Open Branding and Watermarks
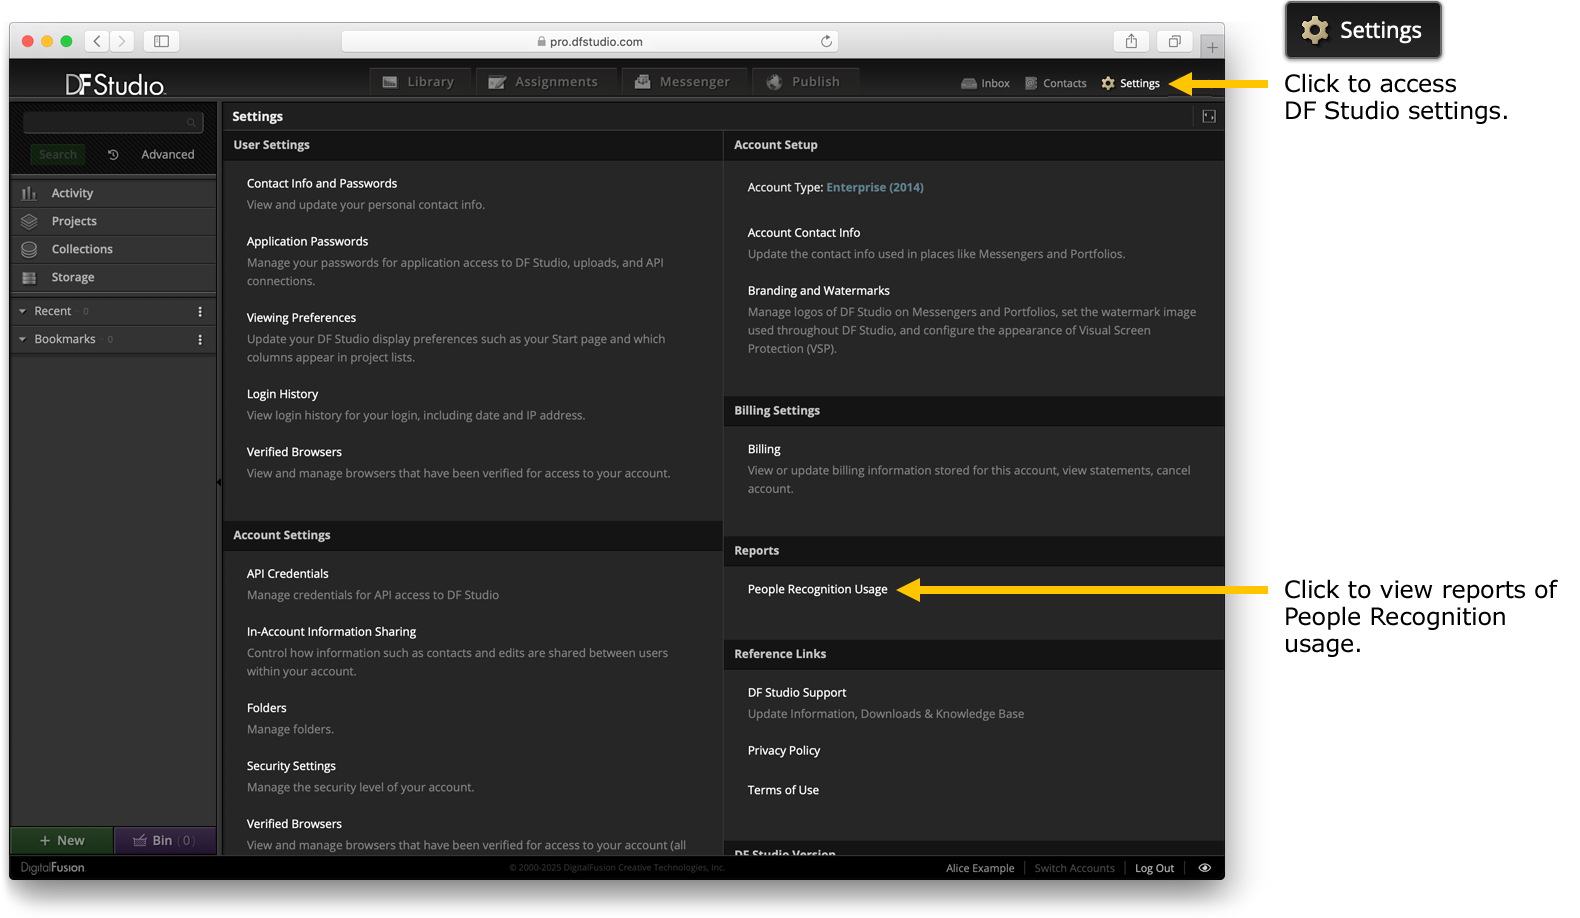This screenshot has height=918, width=1580. pos(819,291)
